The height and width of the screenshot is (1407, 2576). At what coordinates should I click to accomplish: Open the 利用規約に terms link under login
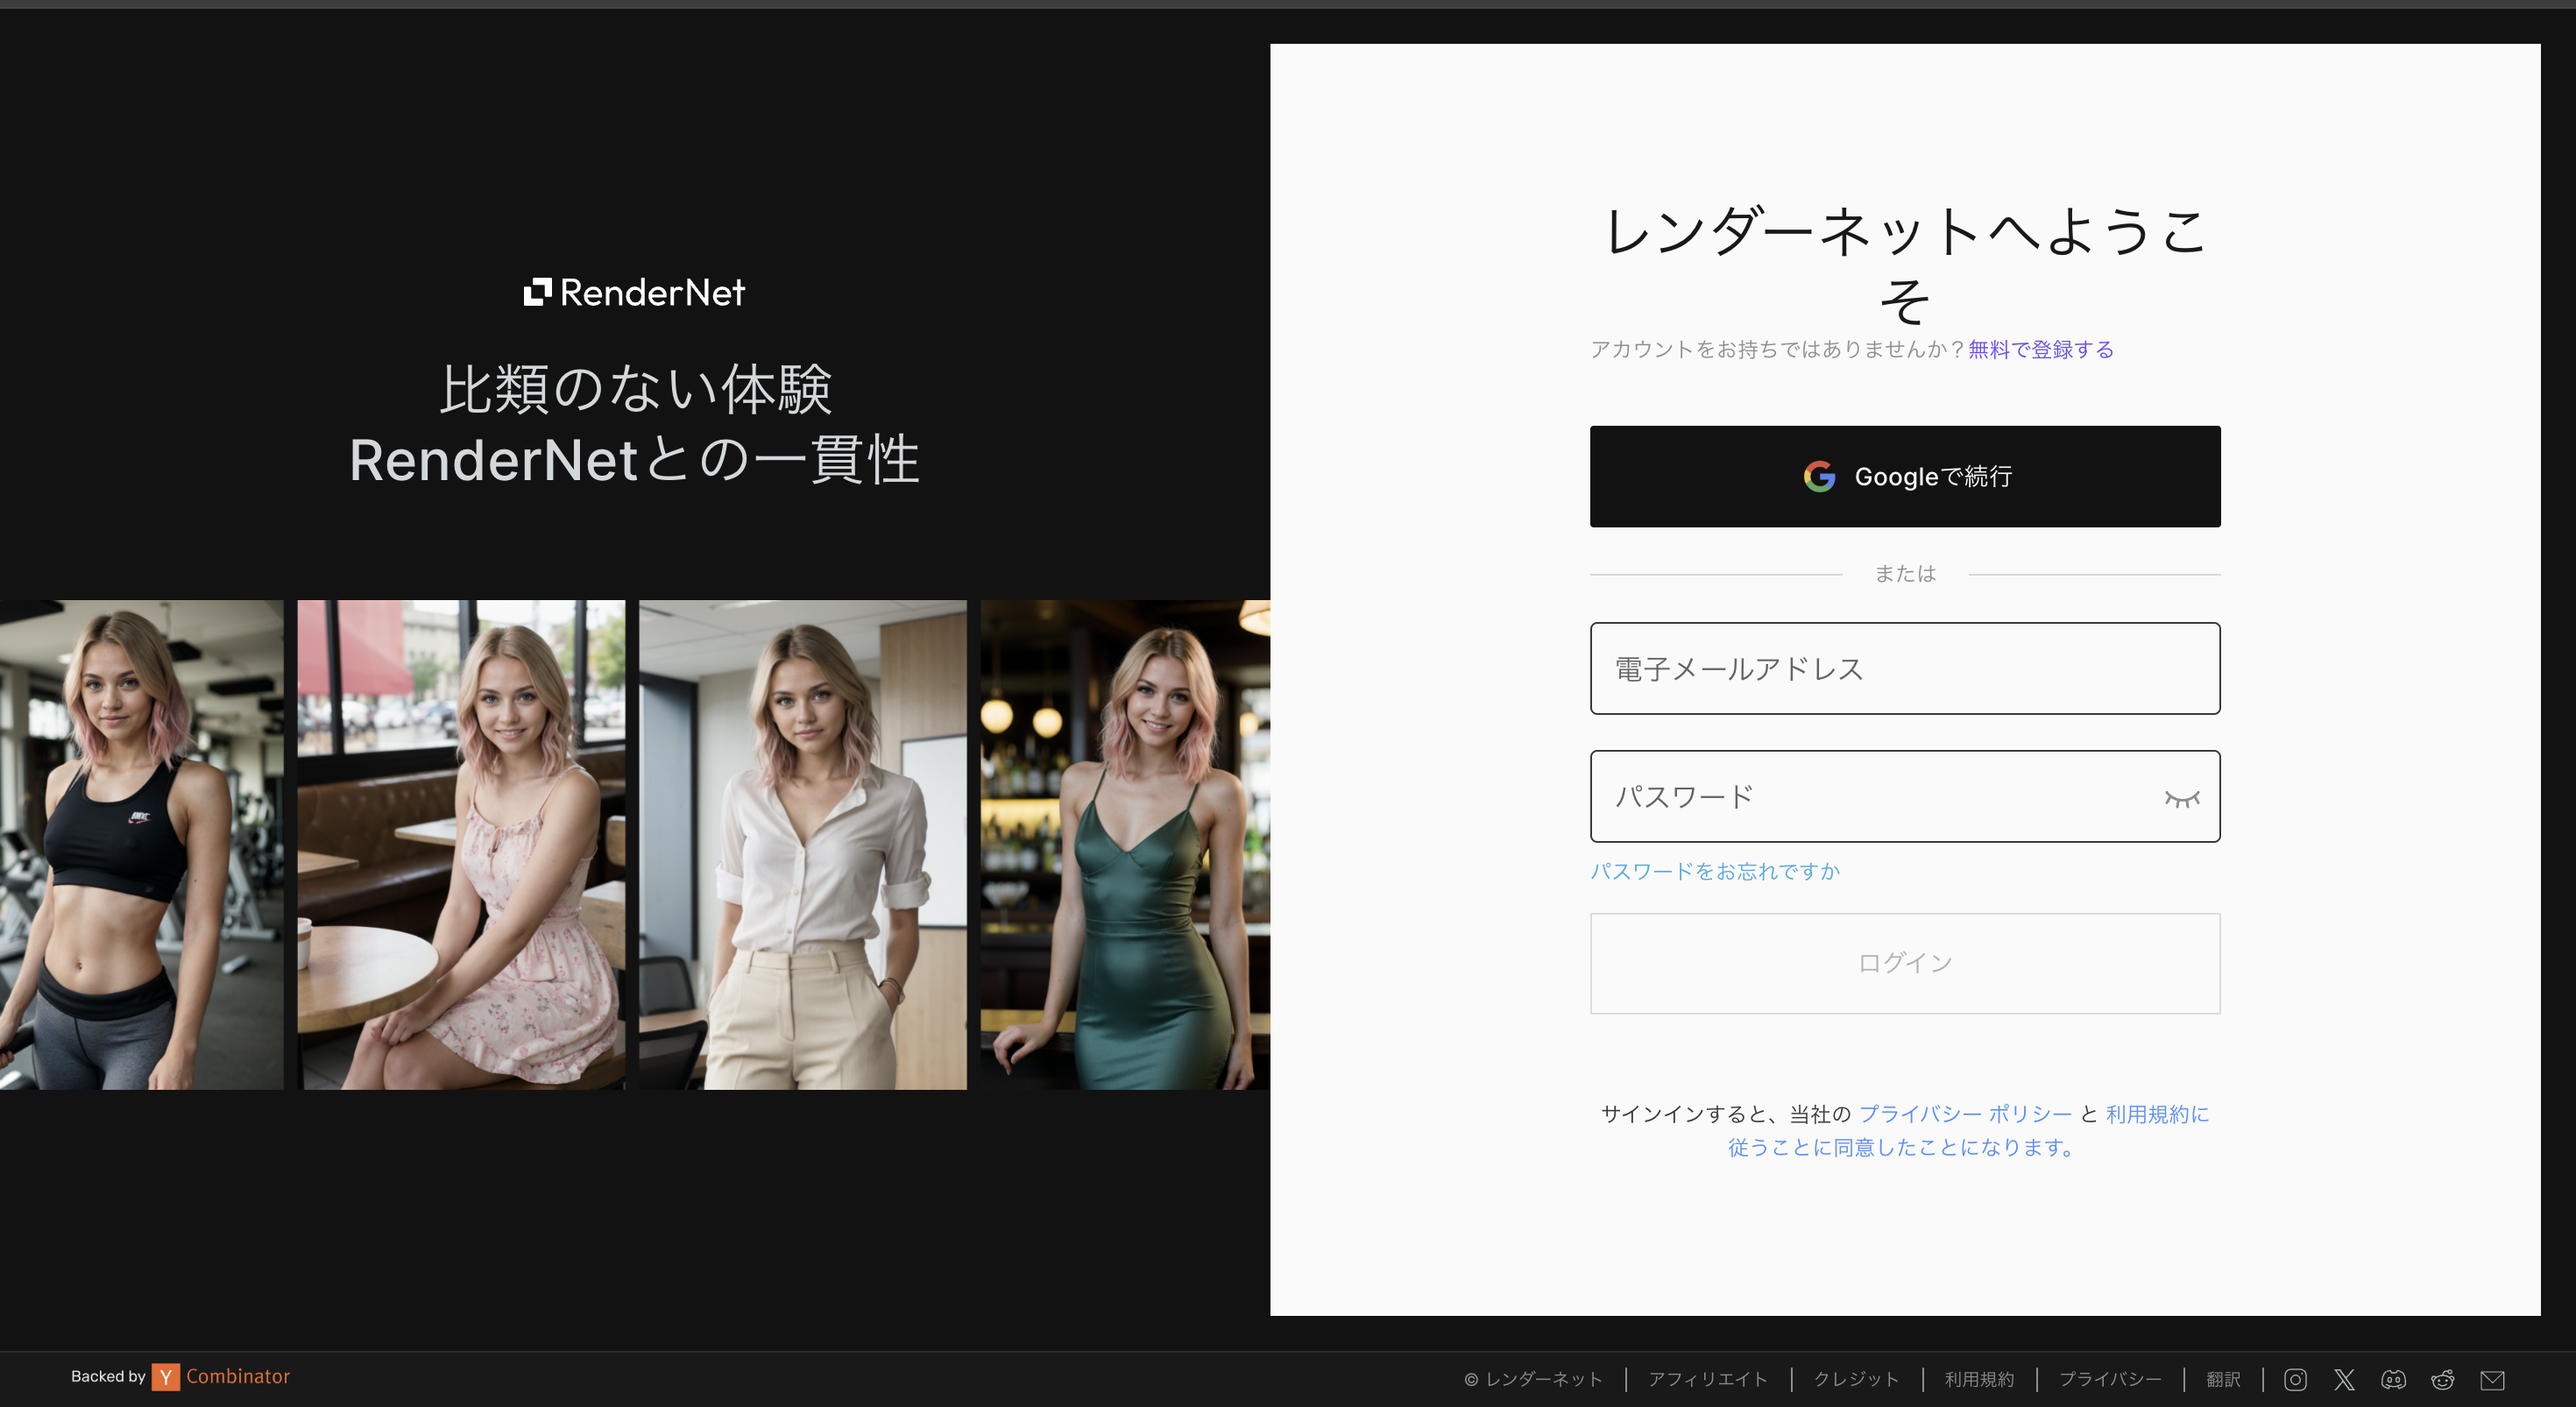(2157, 1113)
